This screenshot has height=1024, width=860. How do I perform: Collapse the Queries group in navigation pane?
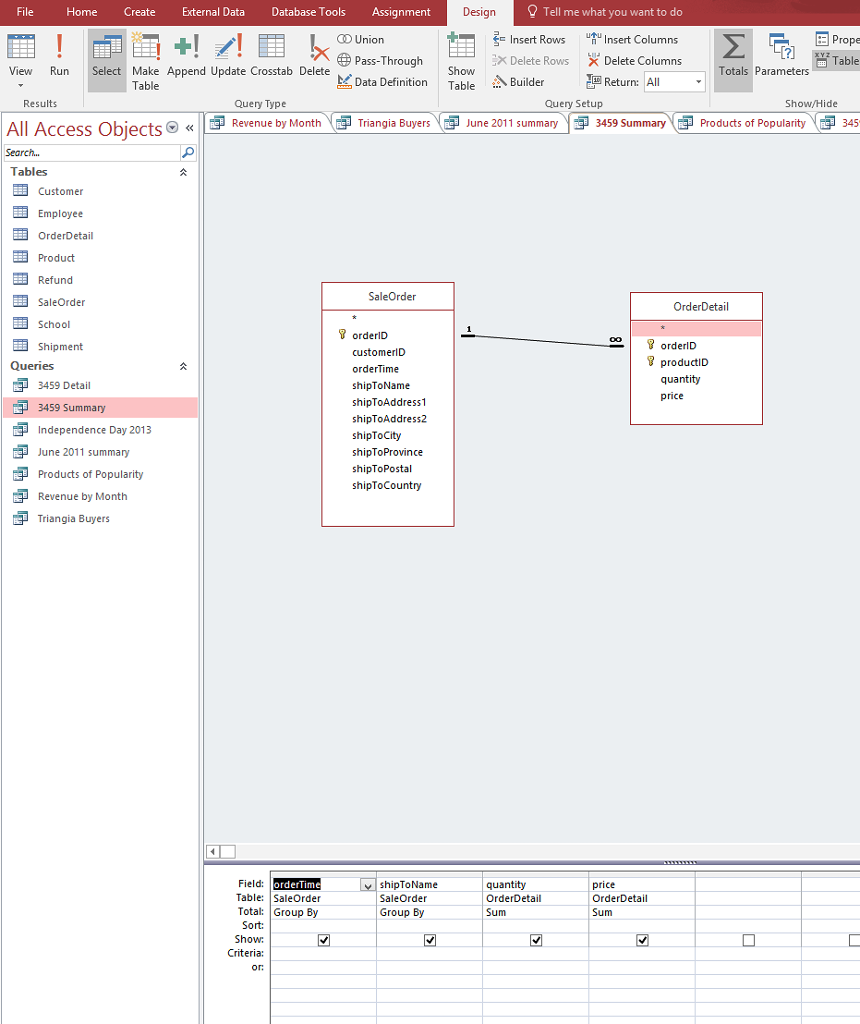pyautogui.click(x=183, y=366)
